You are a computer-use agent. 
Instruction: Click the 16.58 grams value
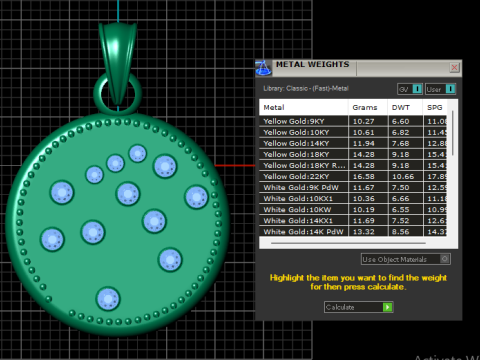(x=363, y=176)
